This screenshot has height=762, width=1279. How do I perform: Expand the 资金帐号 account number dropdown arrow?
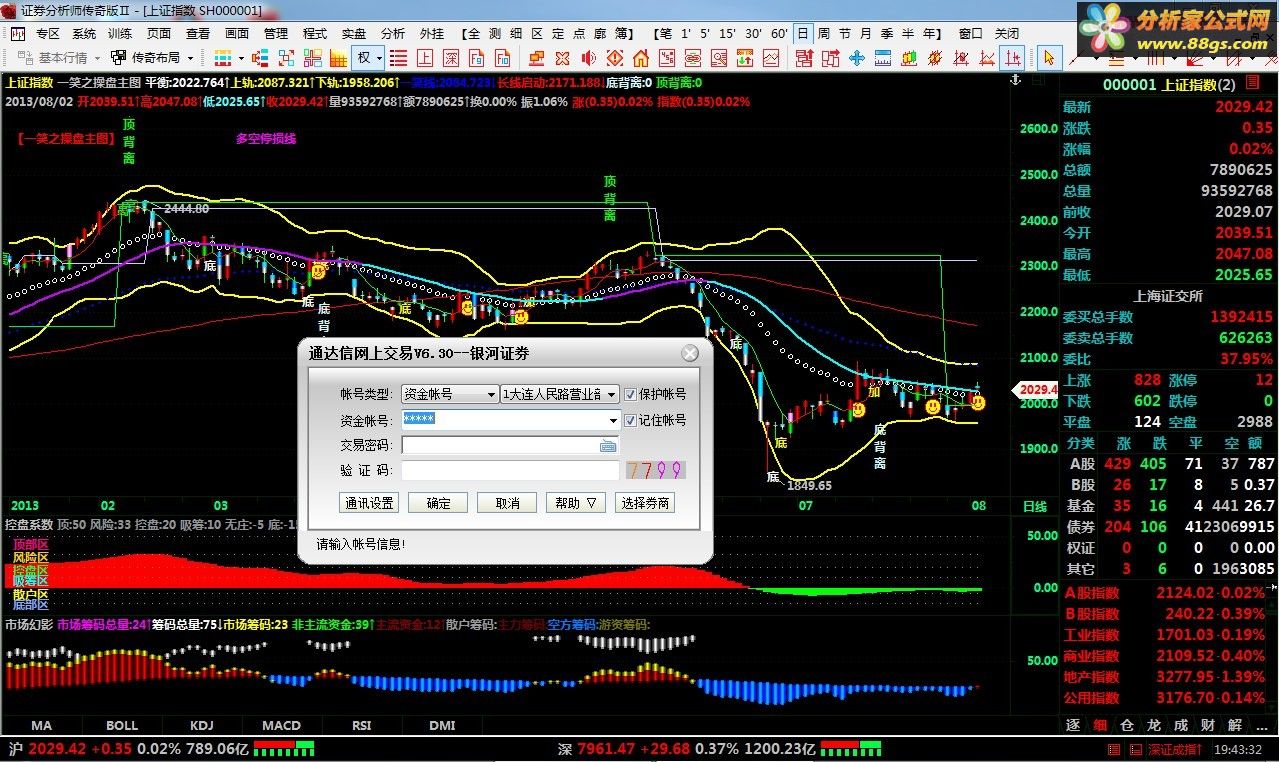(x=612, y=420)
